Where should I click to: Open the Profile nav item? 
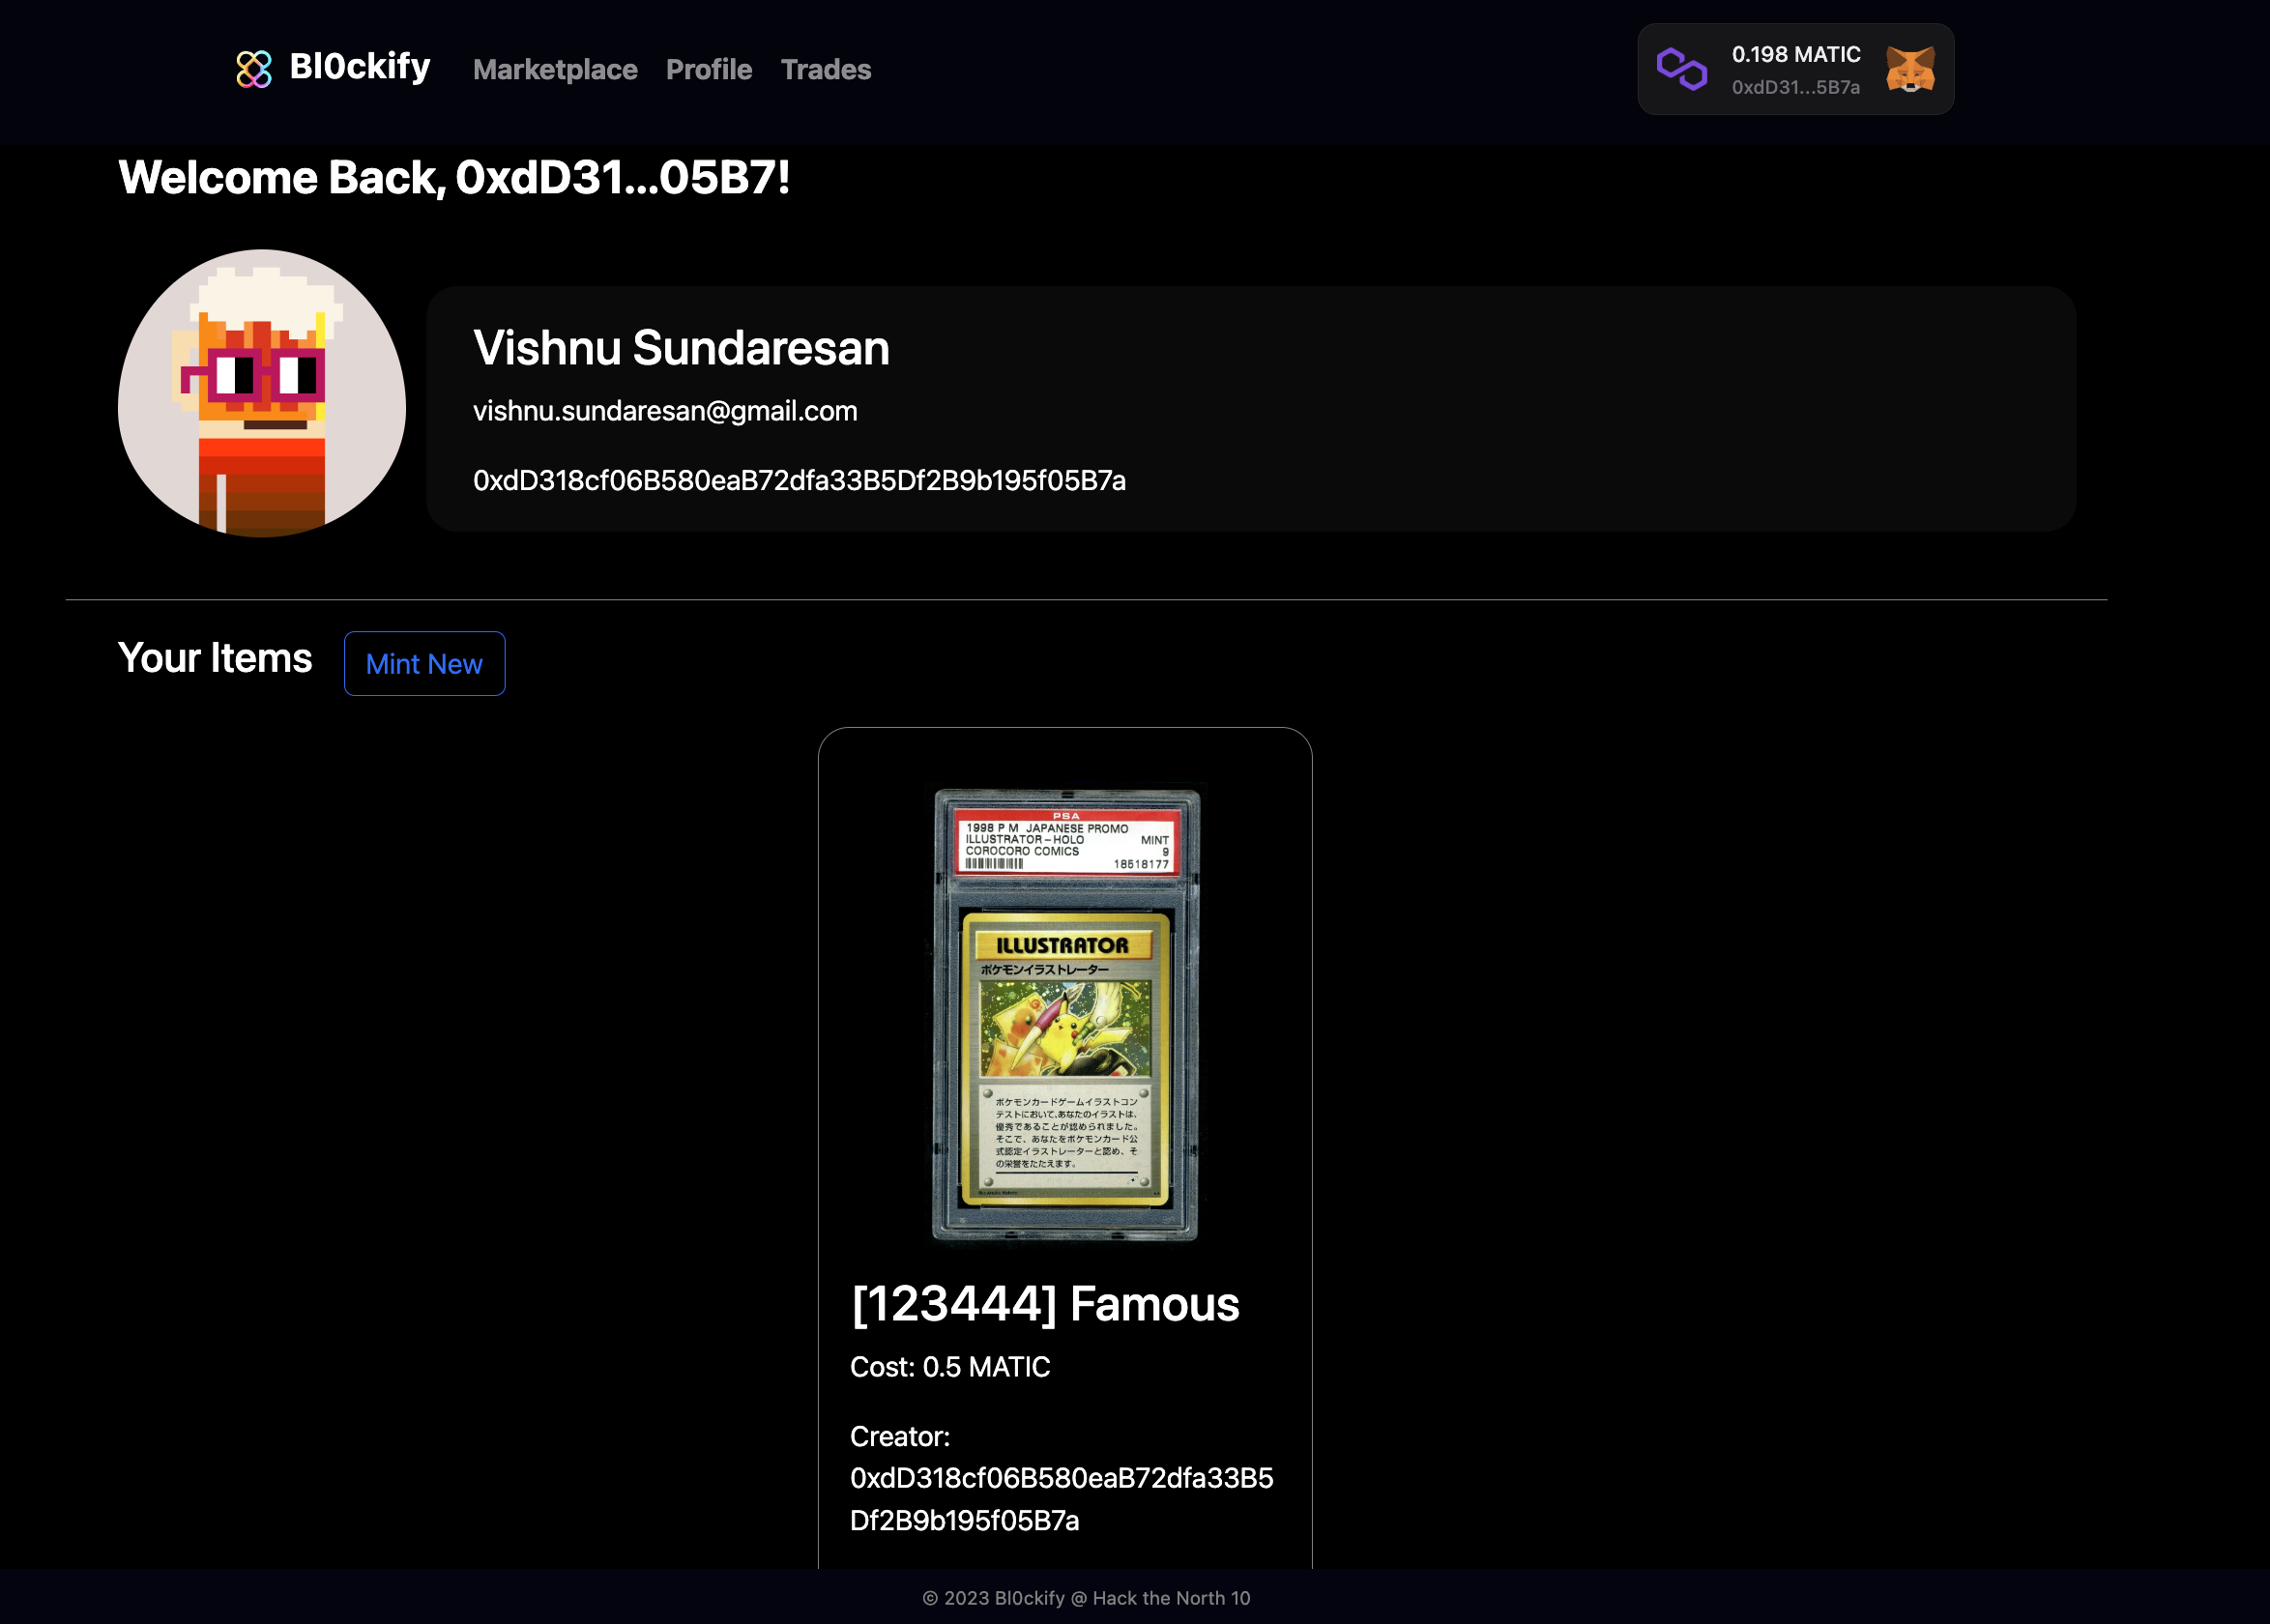coord(708,70)
